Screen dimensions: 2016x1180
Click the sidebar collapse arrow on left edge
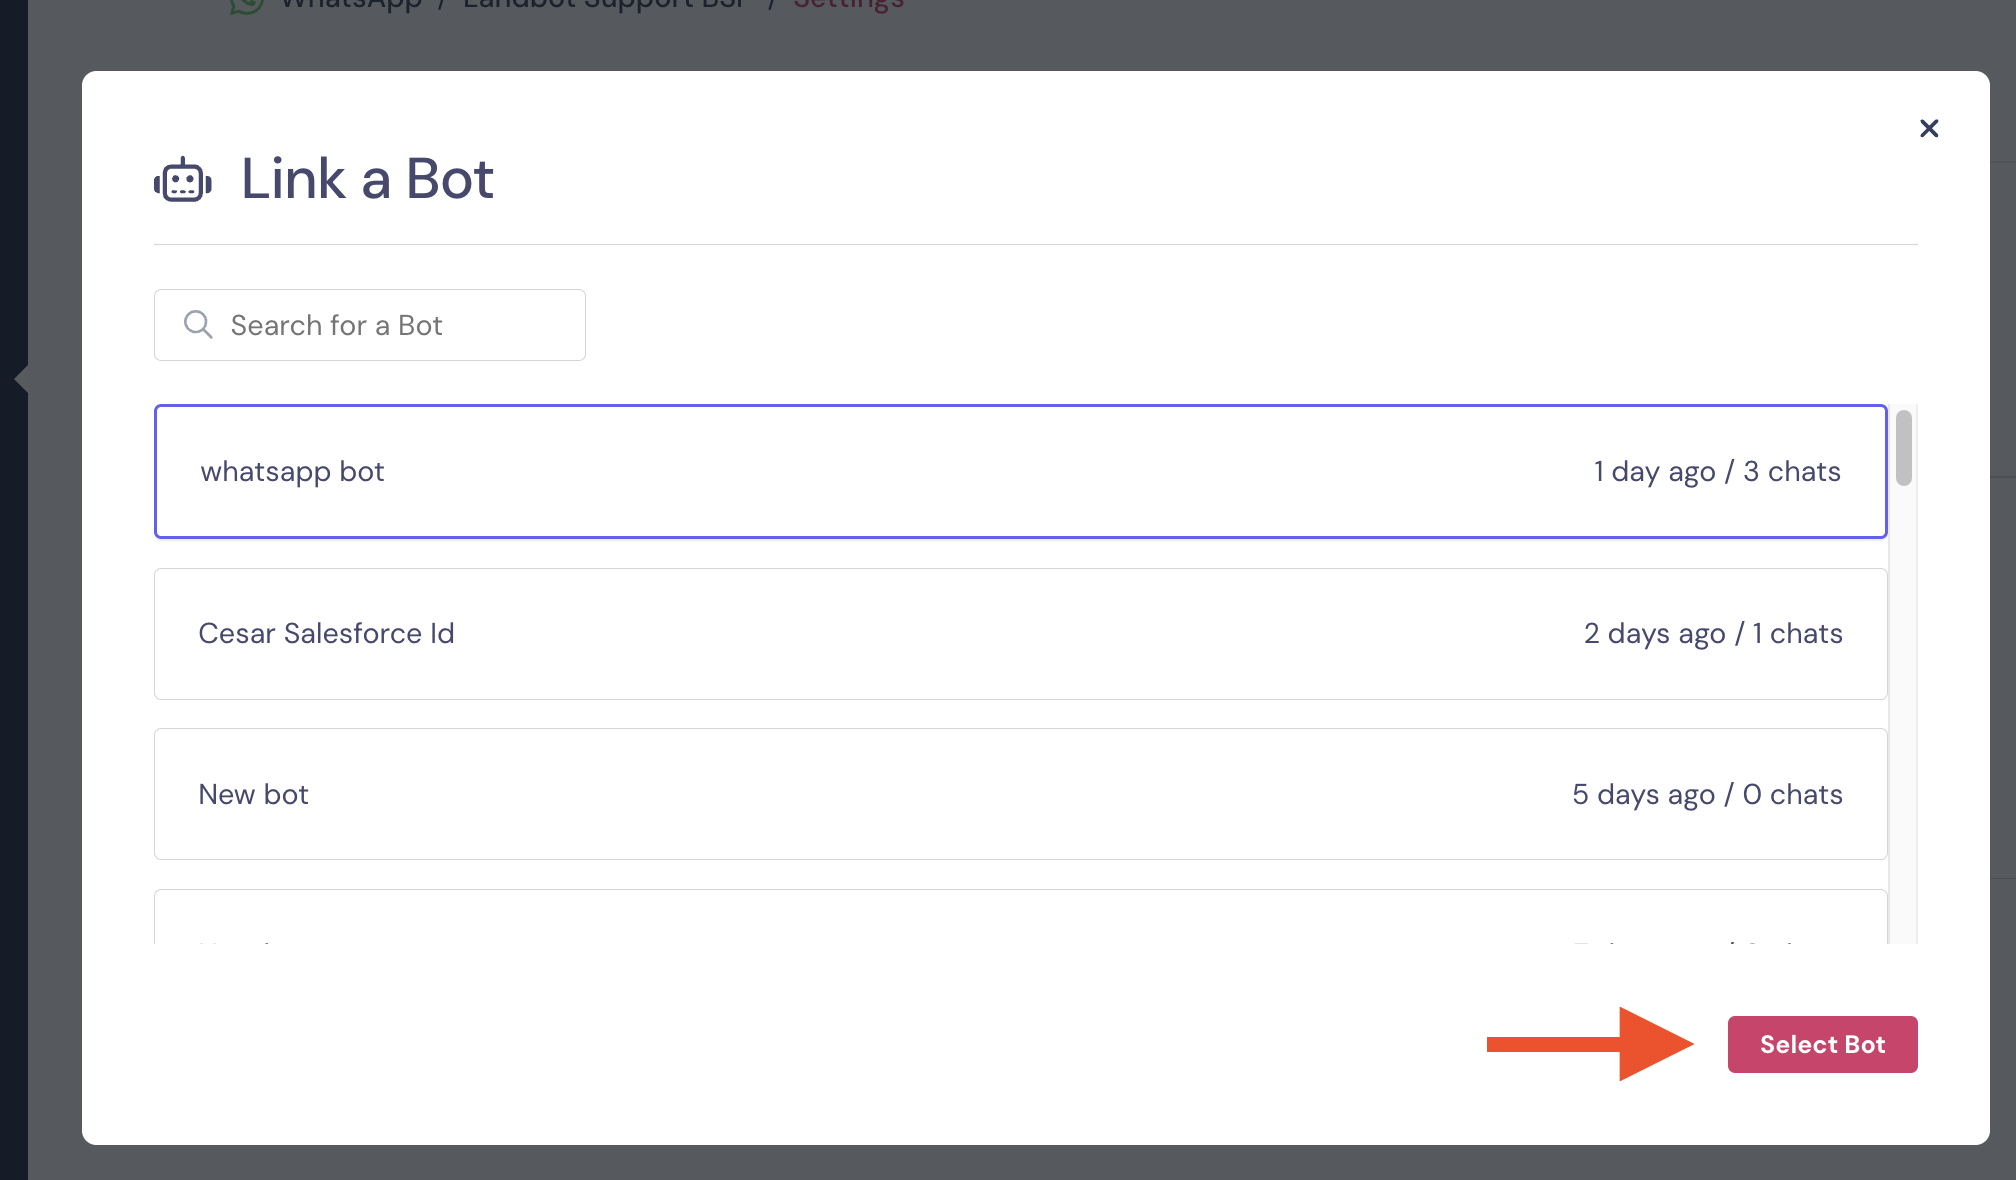click(x=21, y=379)
